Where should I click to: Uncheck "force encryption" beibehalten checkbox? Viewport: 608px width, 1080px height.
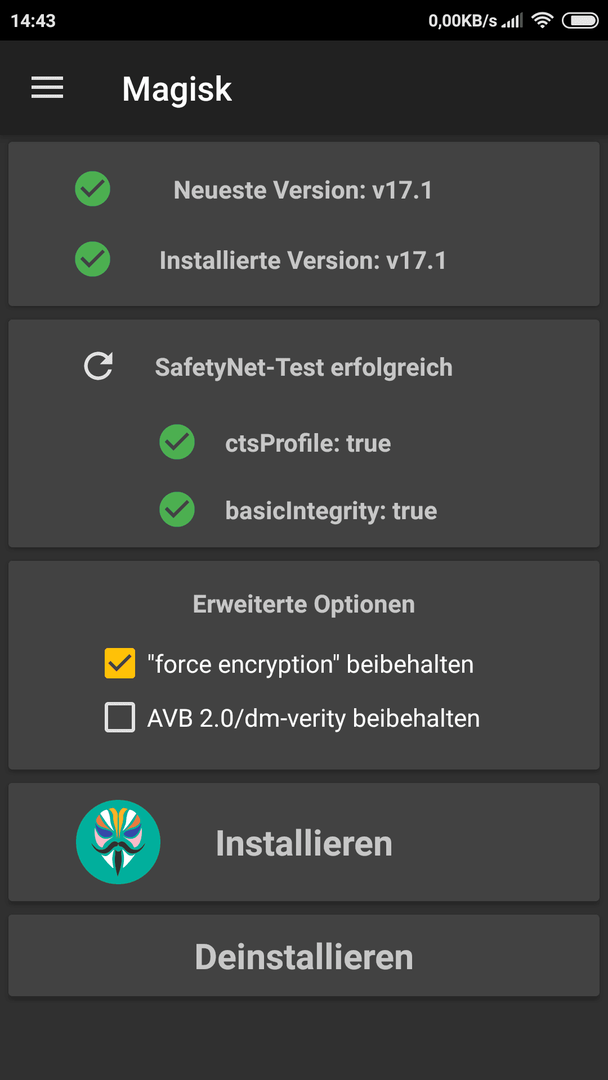click(120, 663)
